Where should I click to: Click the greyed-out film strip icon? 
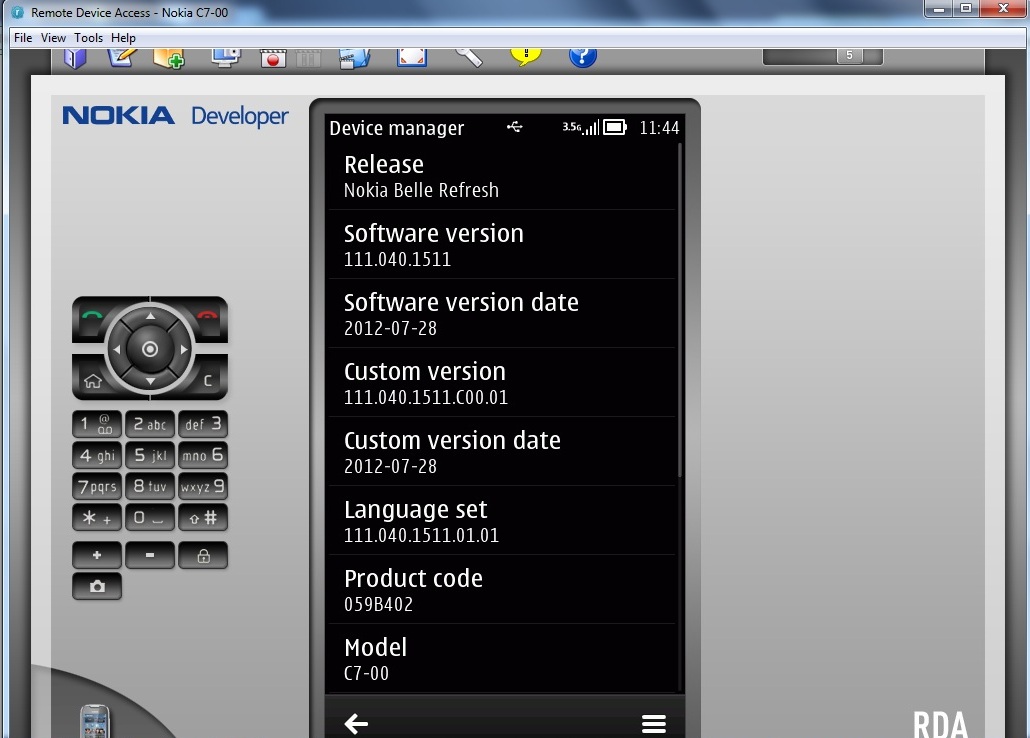308,58
